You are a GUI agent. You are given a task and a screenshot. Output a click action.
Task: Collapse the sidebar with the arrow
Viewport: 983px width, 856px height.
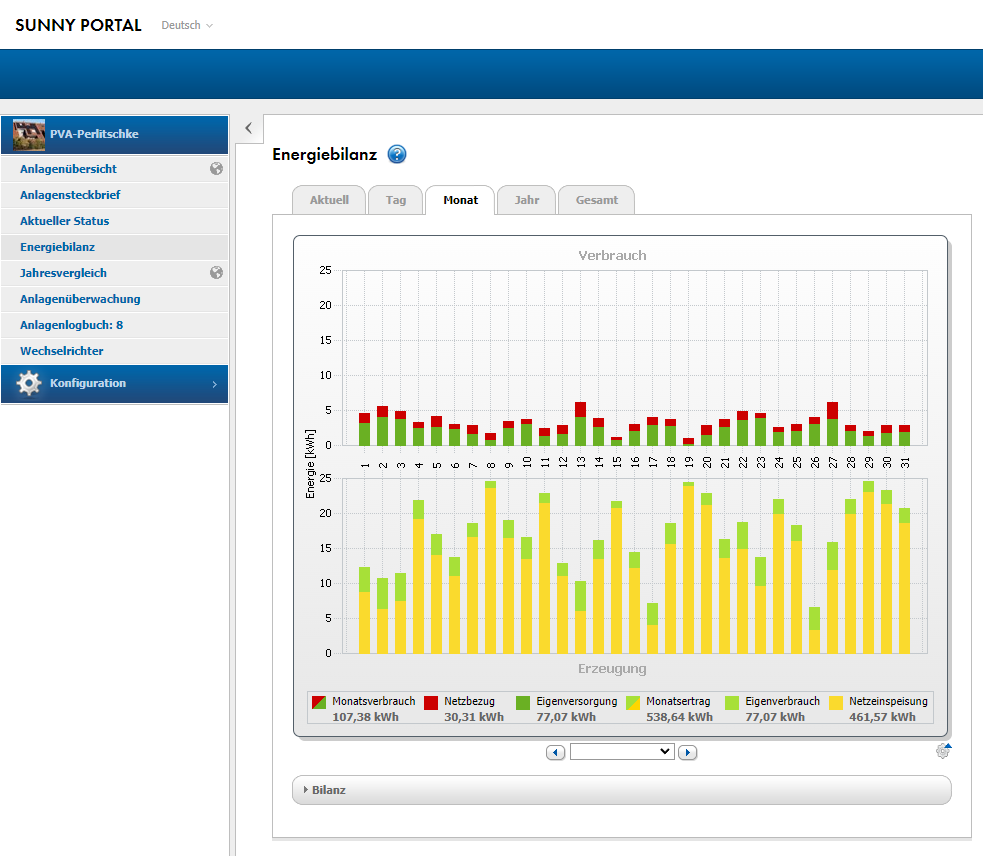tap(249, 128)
